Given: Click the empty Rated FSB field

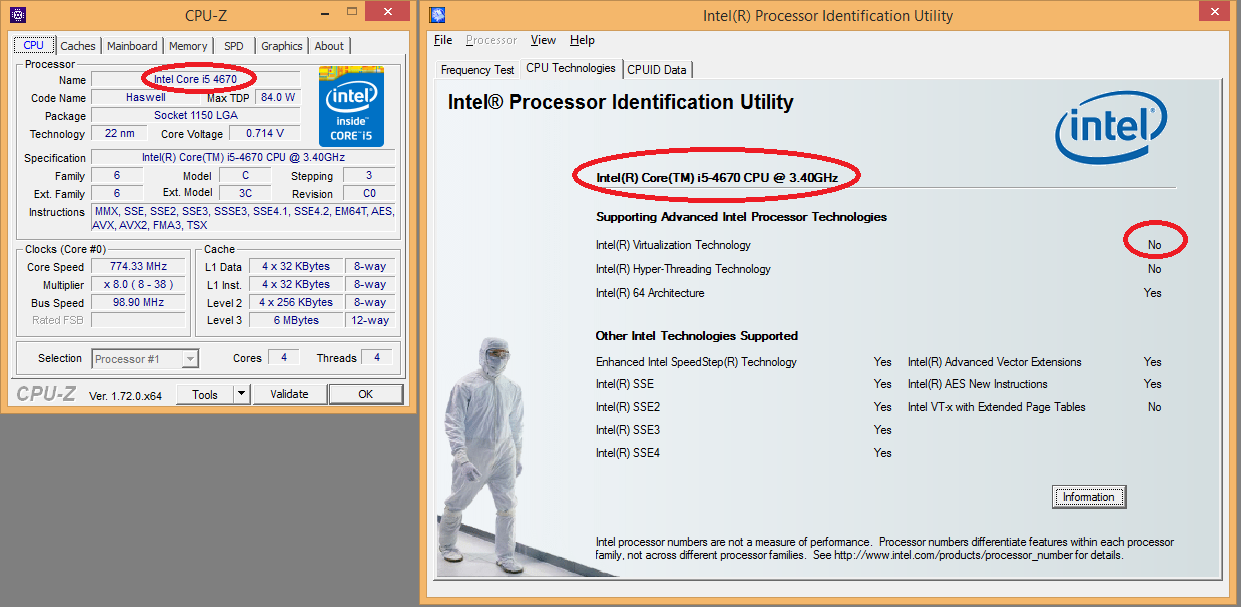Looking at the screenshot, I should point(139,321).
